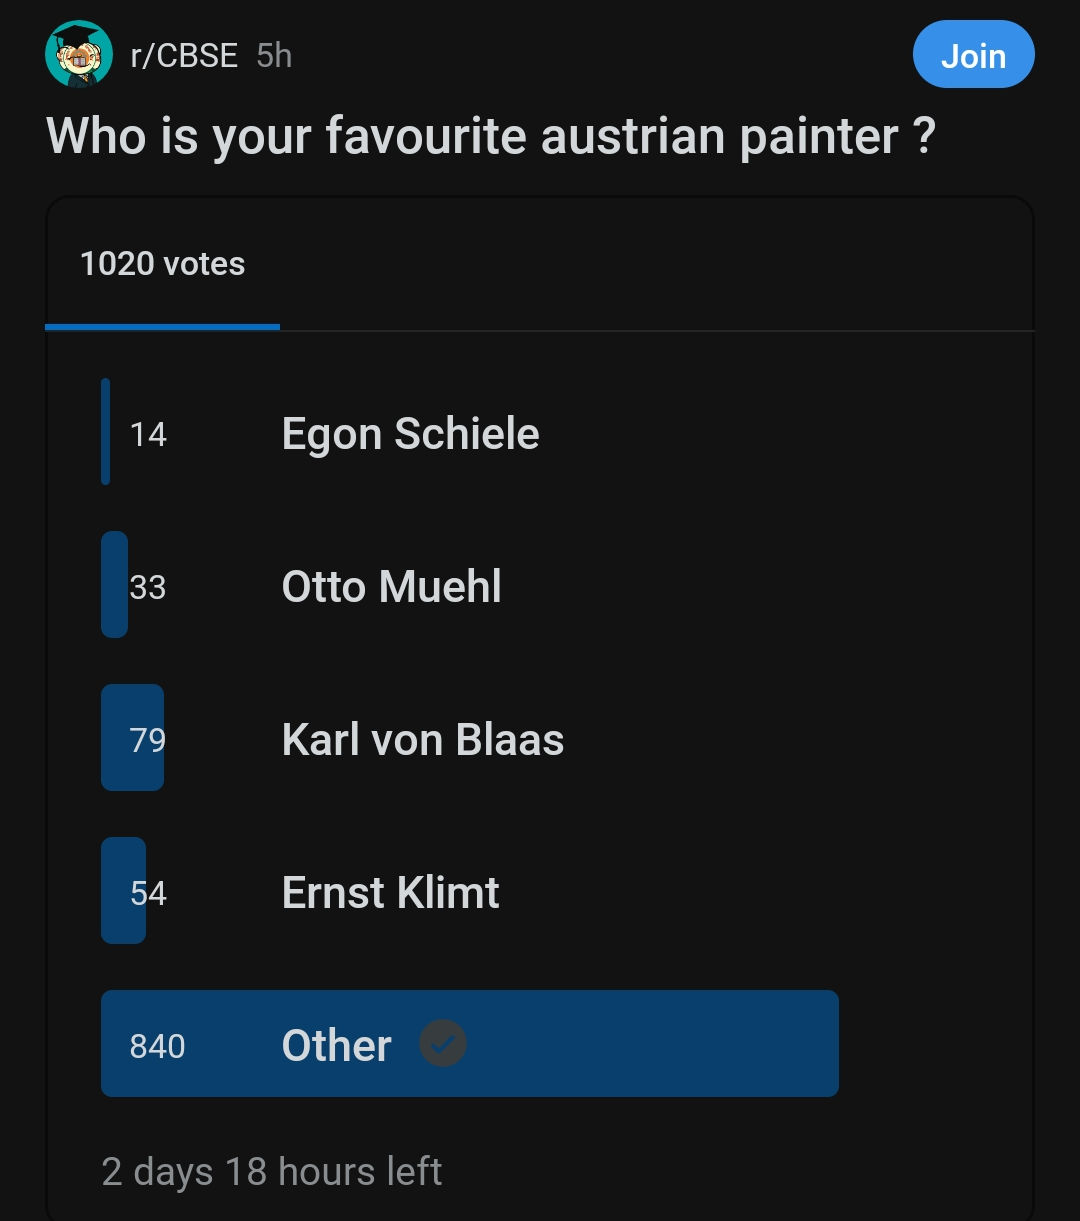Click the 79 votes result bar
Screen dimensions: 1080x1221
coord(132,738)
